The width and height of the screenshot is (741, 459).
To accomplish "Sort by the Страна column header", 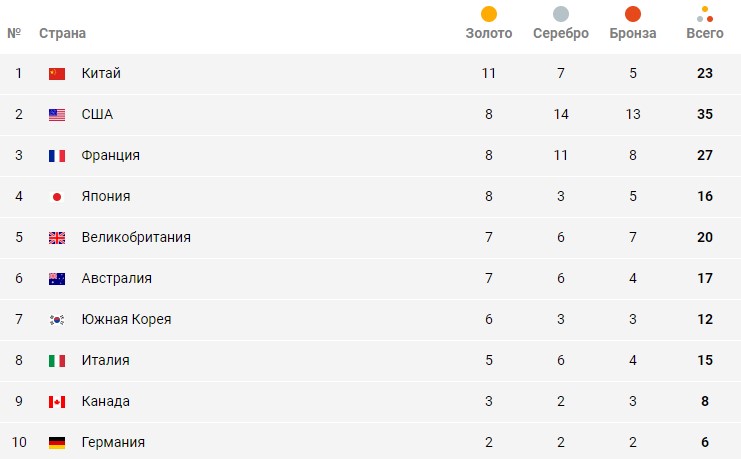I will pos(62,33).
